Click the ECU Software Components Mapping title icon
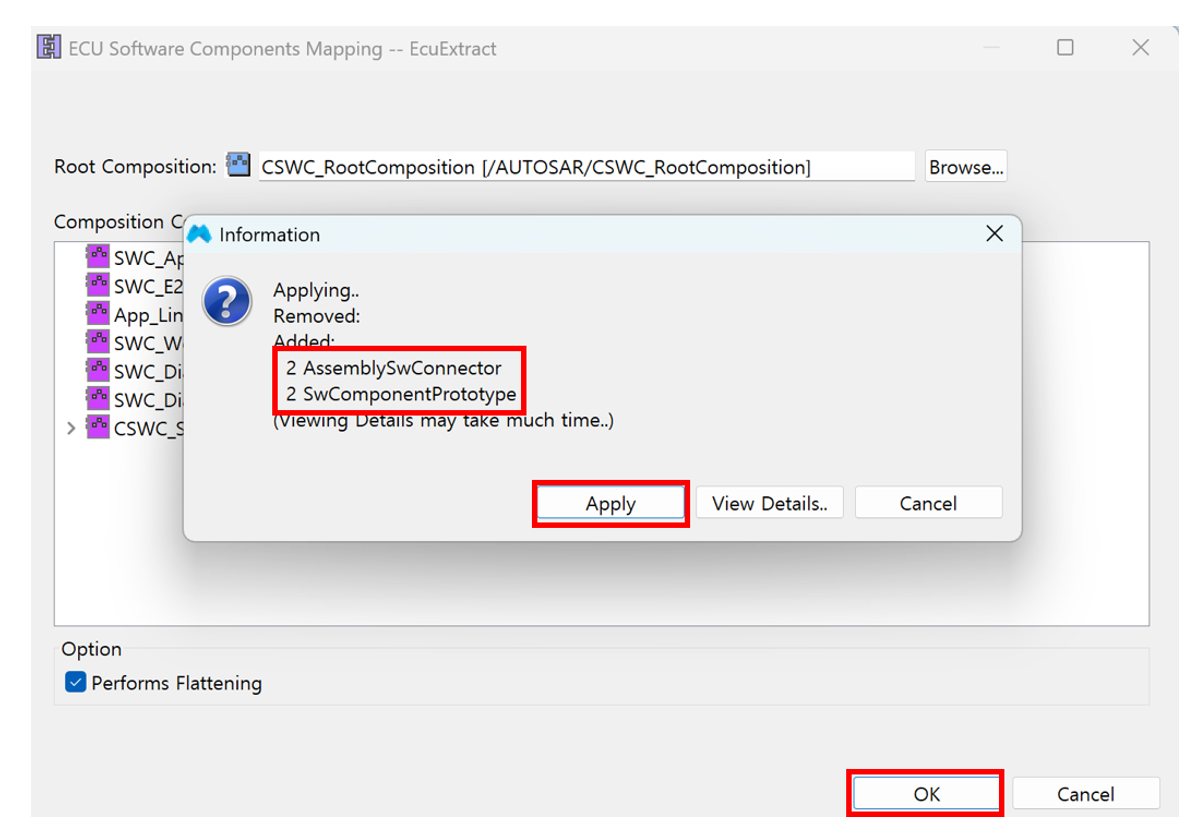 [49, 48]
